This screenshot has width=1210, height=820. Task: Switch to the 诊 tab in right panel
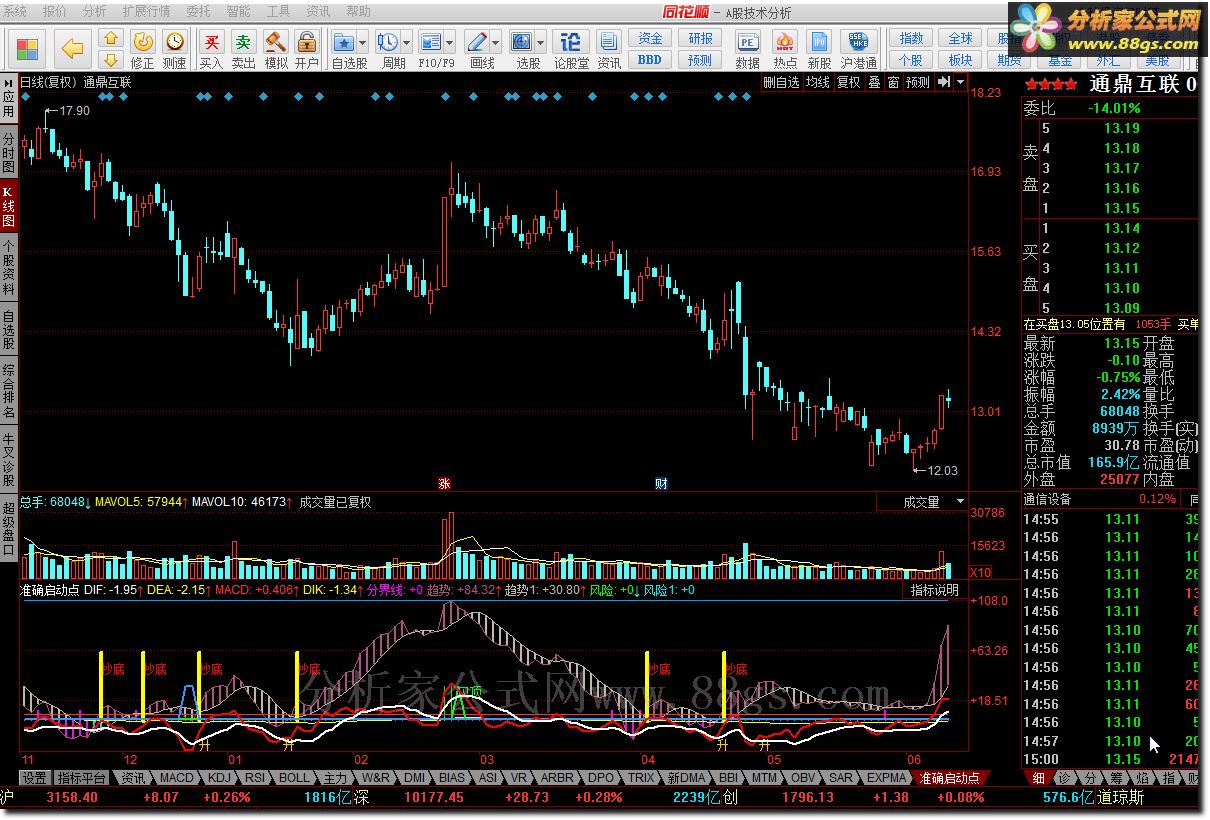[x=1065, y=778]
